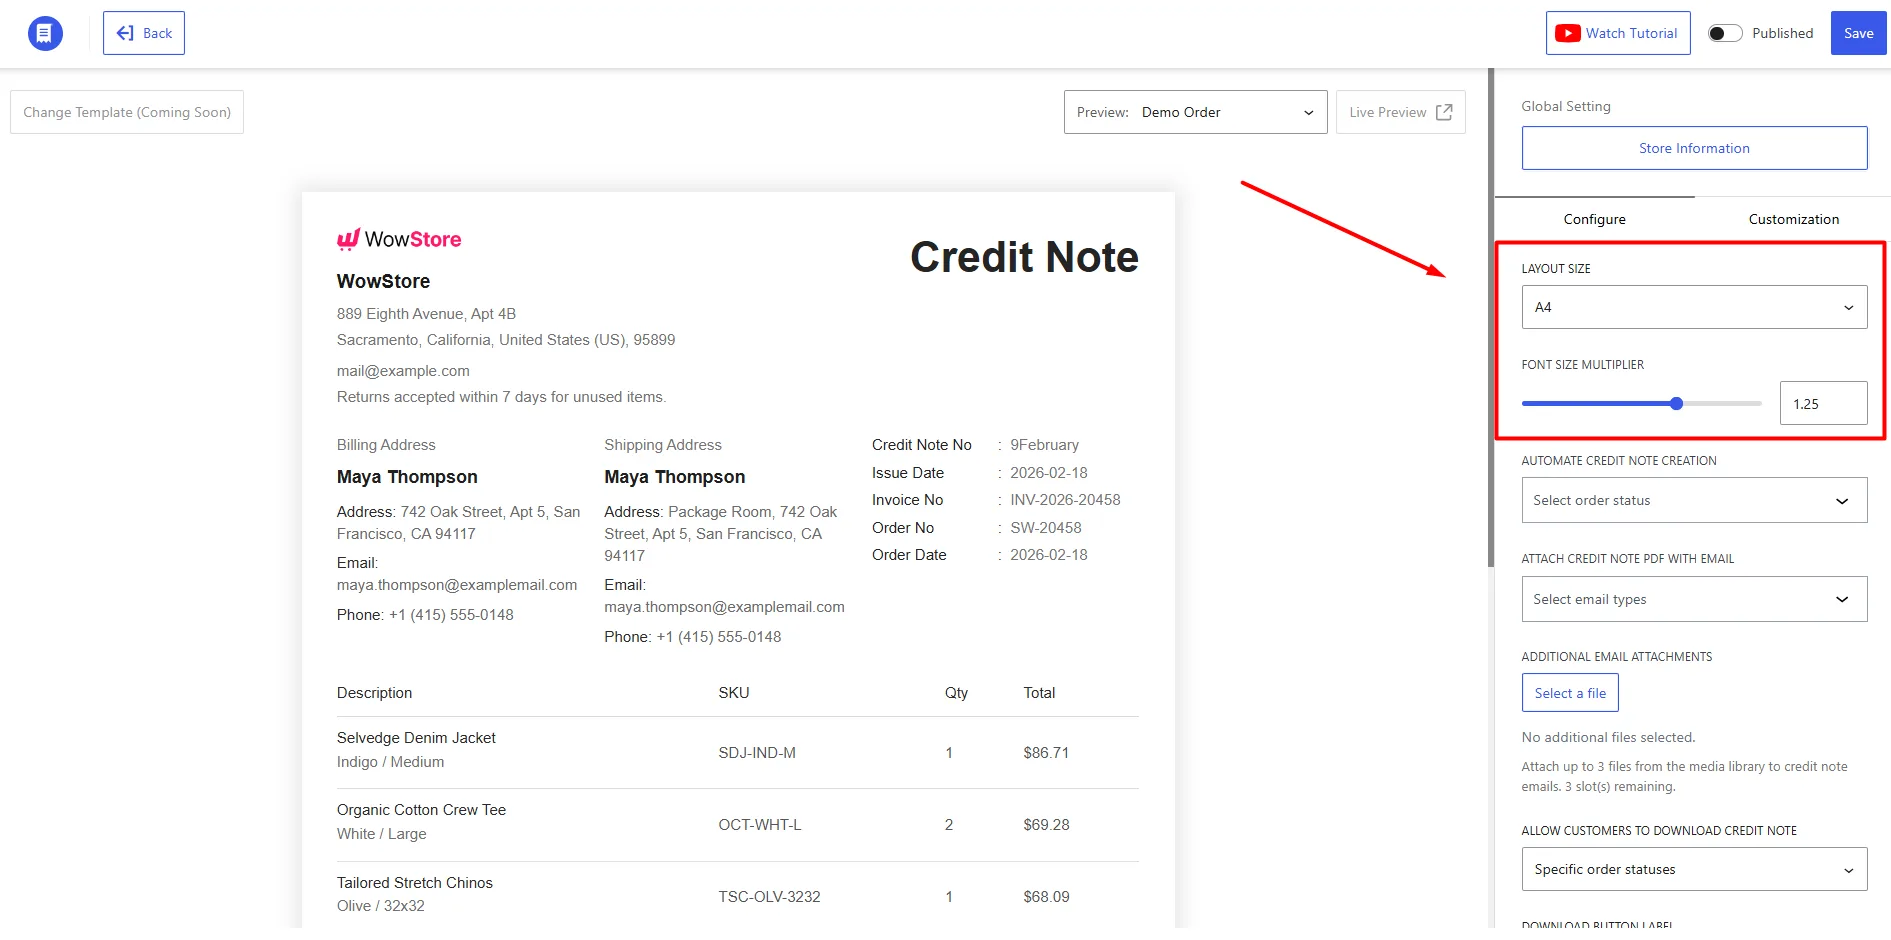Open the Select email types dropdown
The image size is (1891, 940).
(1694, 599)
